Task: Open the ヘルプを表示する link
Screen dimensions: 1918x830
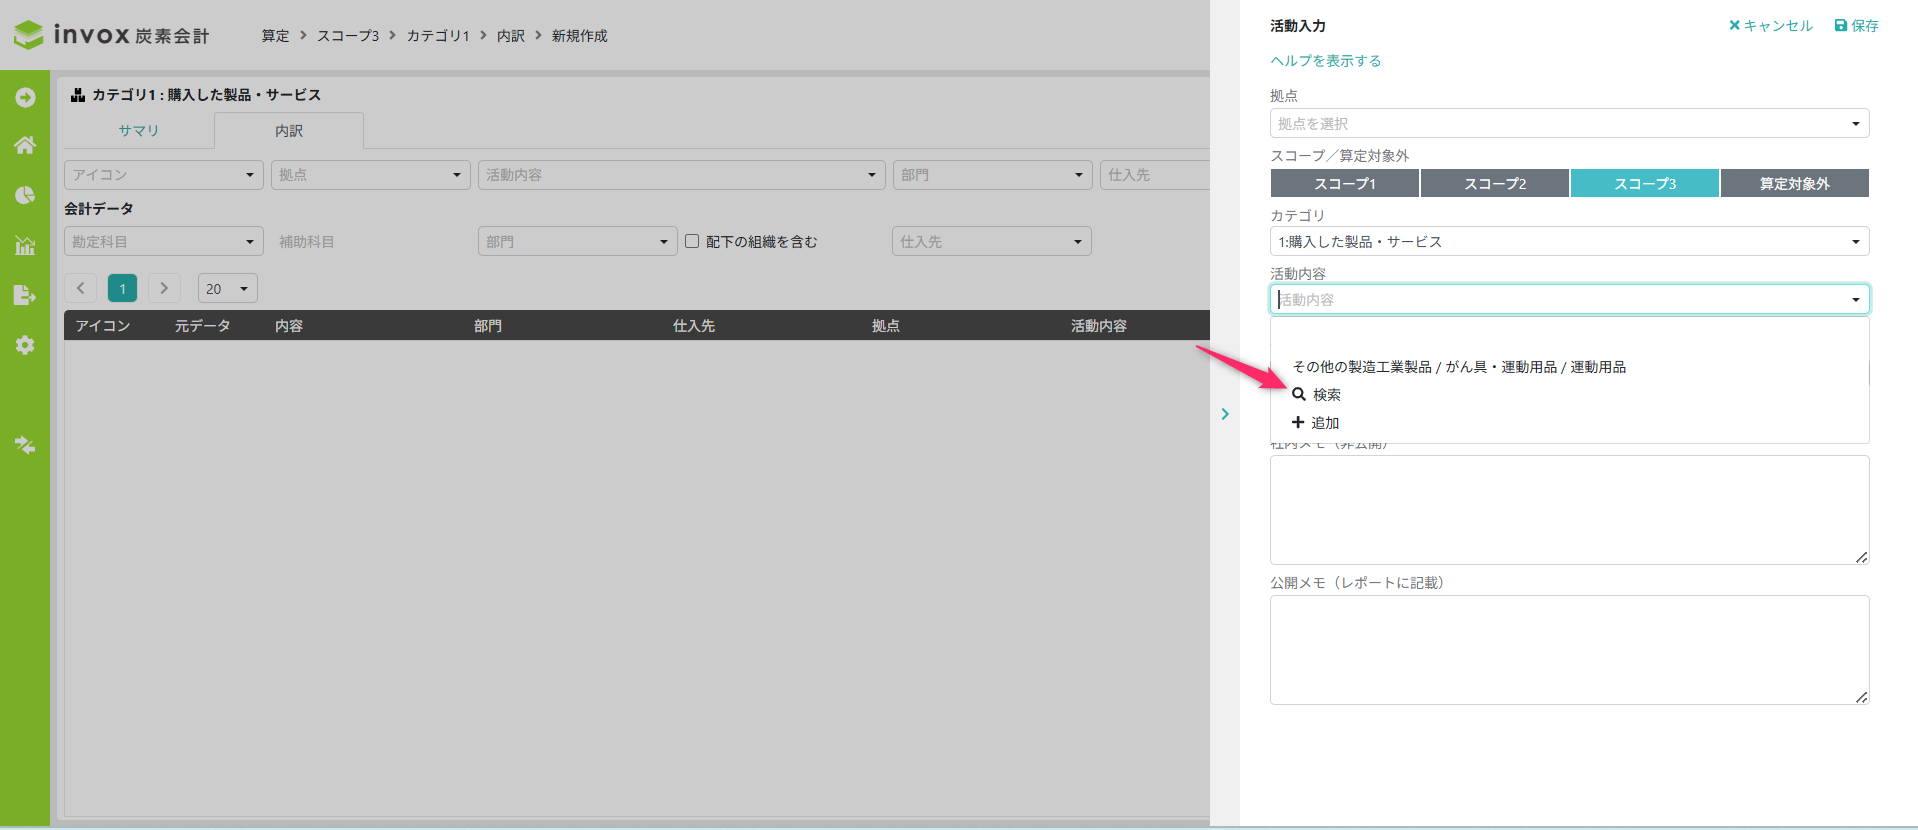Action: click(1325, 61)
